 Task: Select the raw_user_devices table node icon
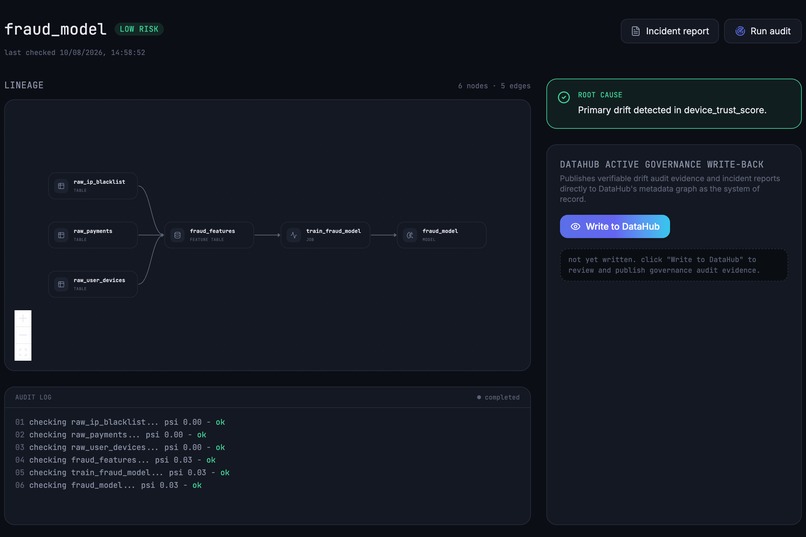point(61,284)
